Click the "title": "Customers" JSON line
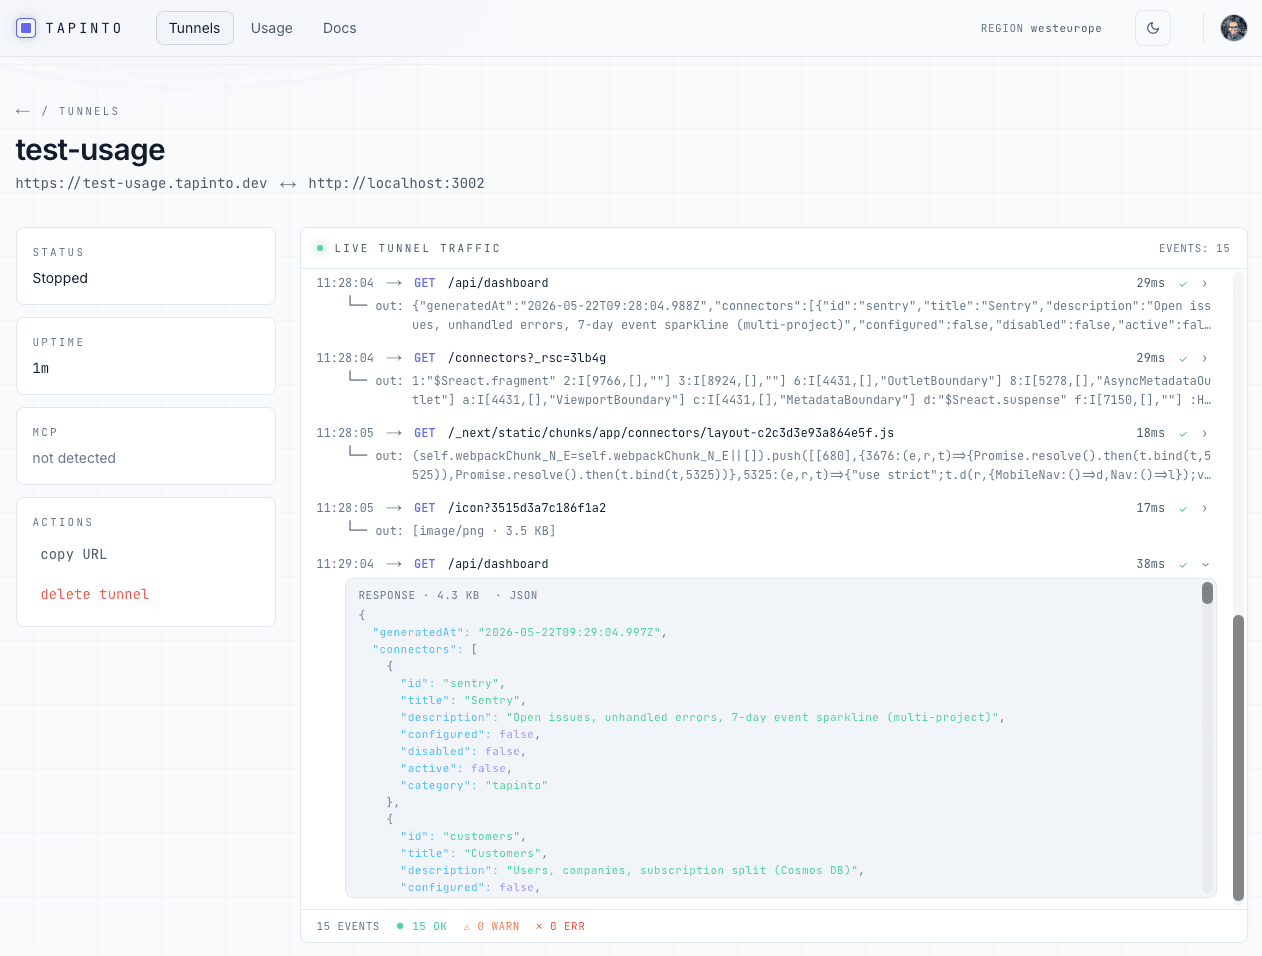 click(474, 853)
